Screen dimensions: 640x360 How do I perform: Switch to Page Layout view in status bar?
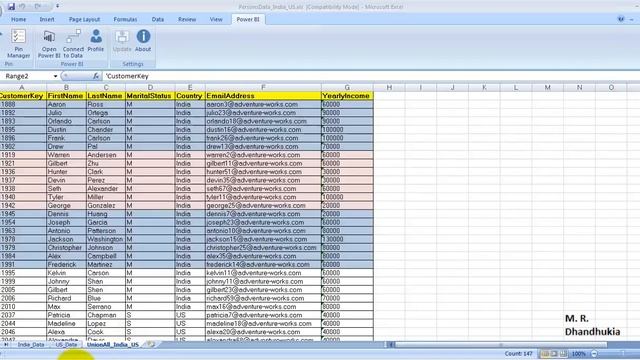click(x=554, y=354)
